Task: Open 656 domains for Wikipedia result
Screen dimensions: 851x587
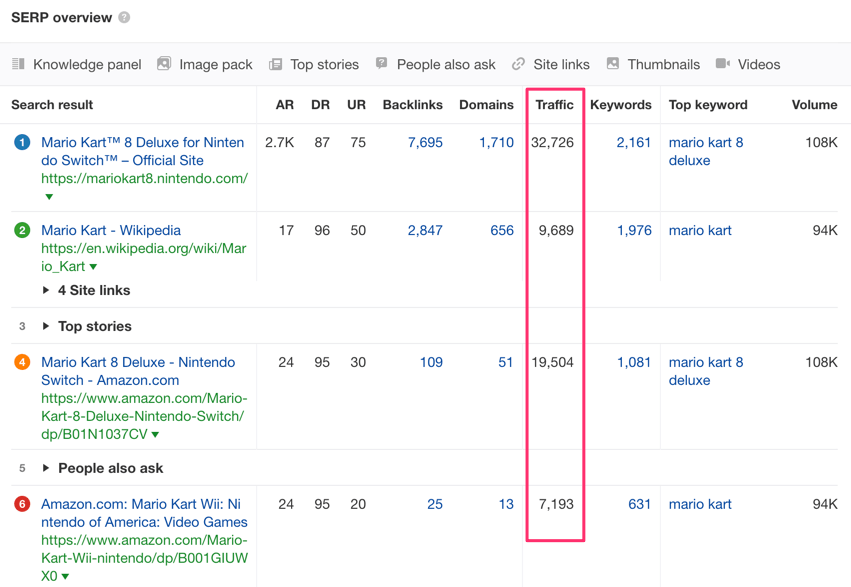Action: pos(502,231)
